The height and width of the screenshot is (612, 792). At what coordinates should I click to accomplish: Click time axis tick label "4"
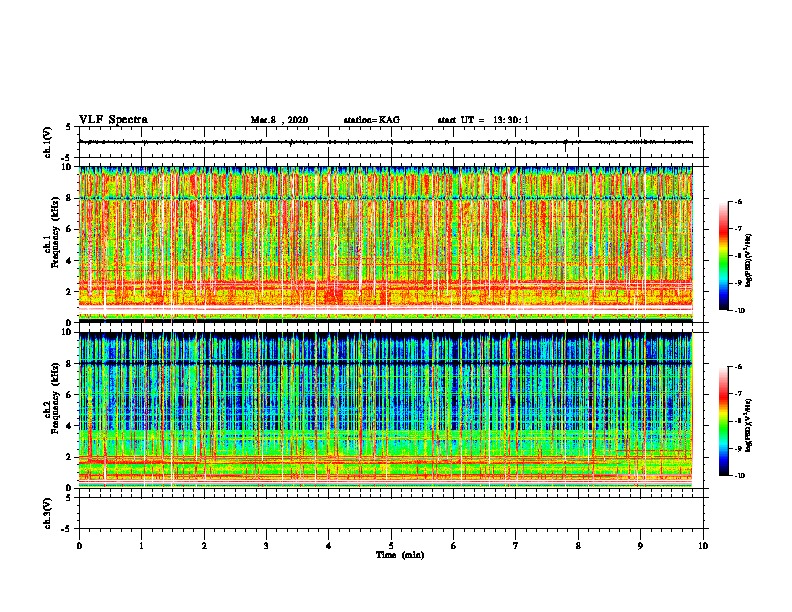pos(329,546)
